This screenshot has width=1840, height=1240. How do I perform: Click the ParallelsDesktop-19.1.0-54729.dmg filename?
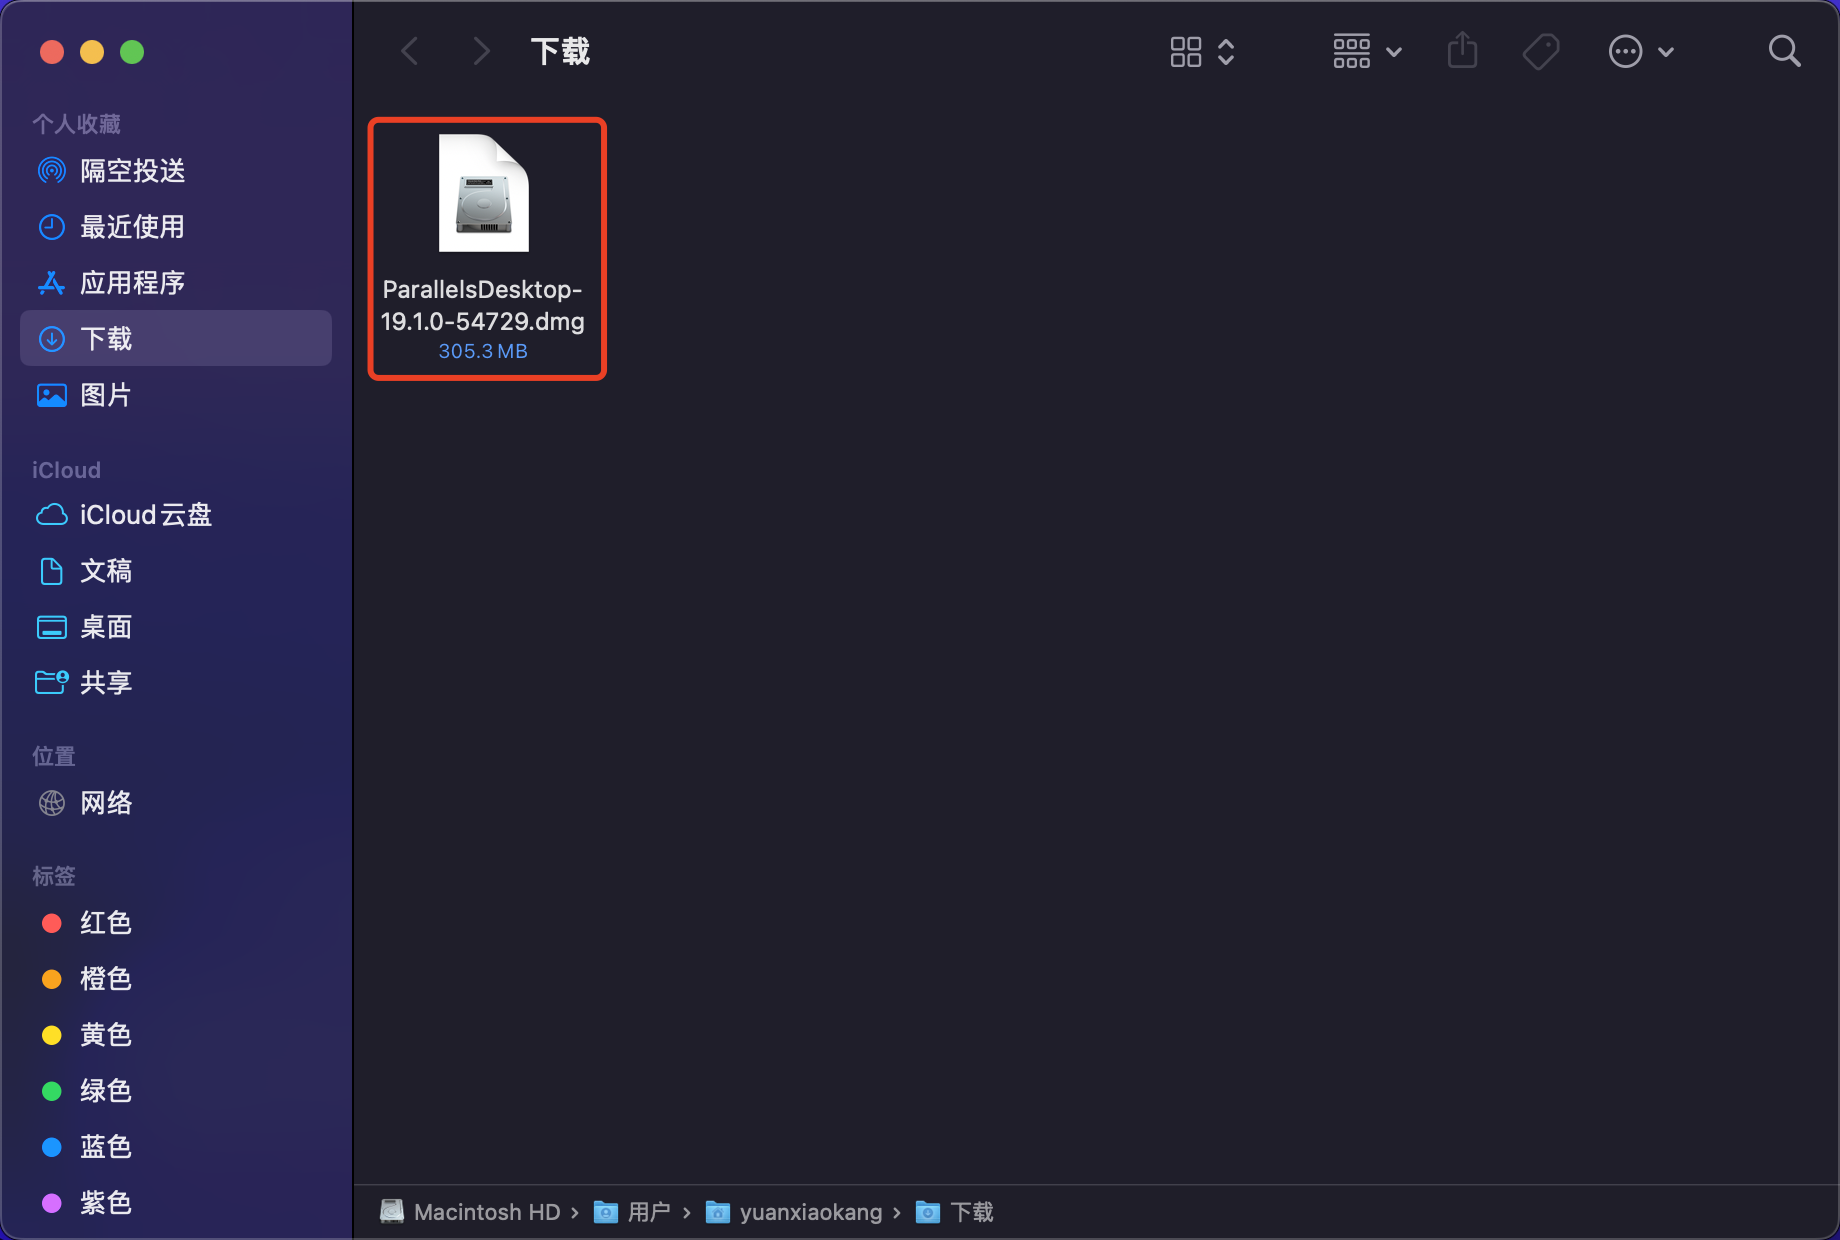click(x=483, y=305)
